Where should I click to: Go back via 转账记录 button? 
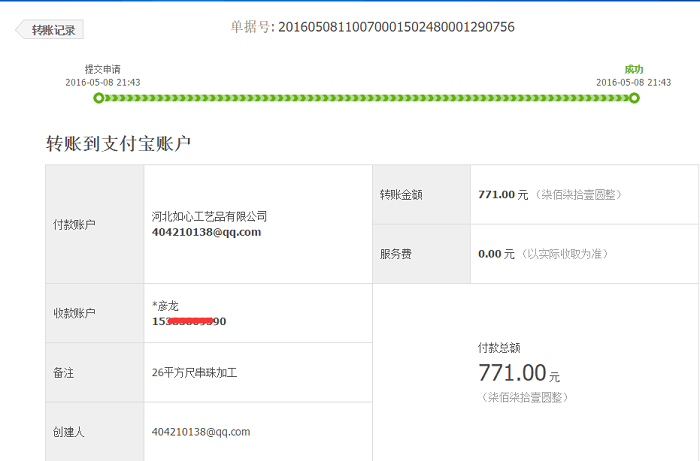50,29
